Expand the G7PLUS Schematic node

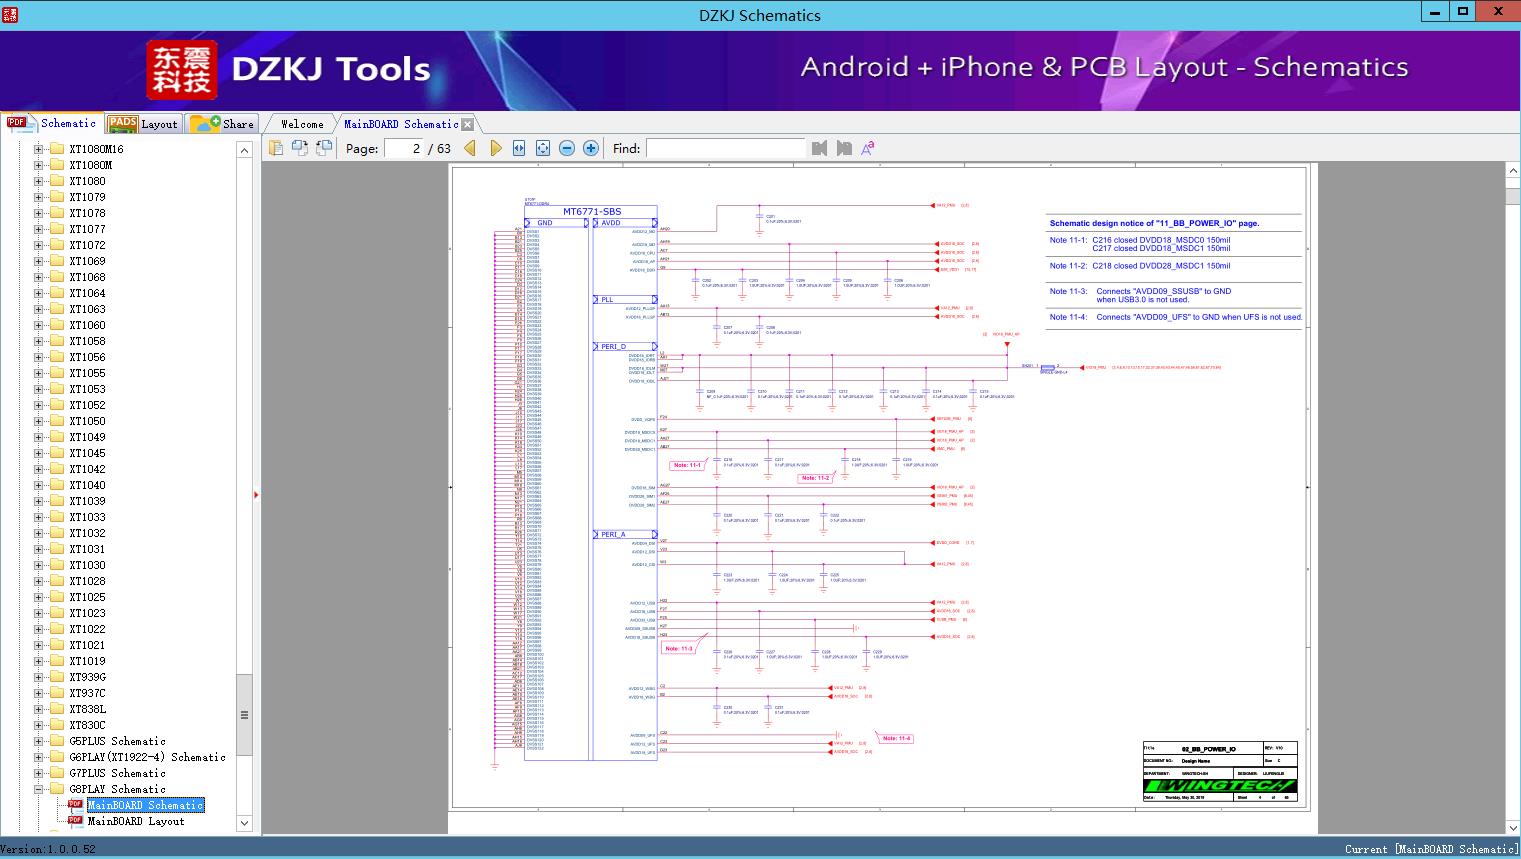tap(38, 773)
